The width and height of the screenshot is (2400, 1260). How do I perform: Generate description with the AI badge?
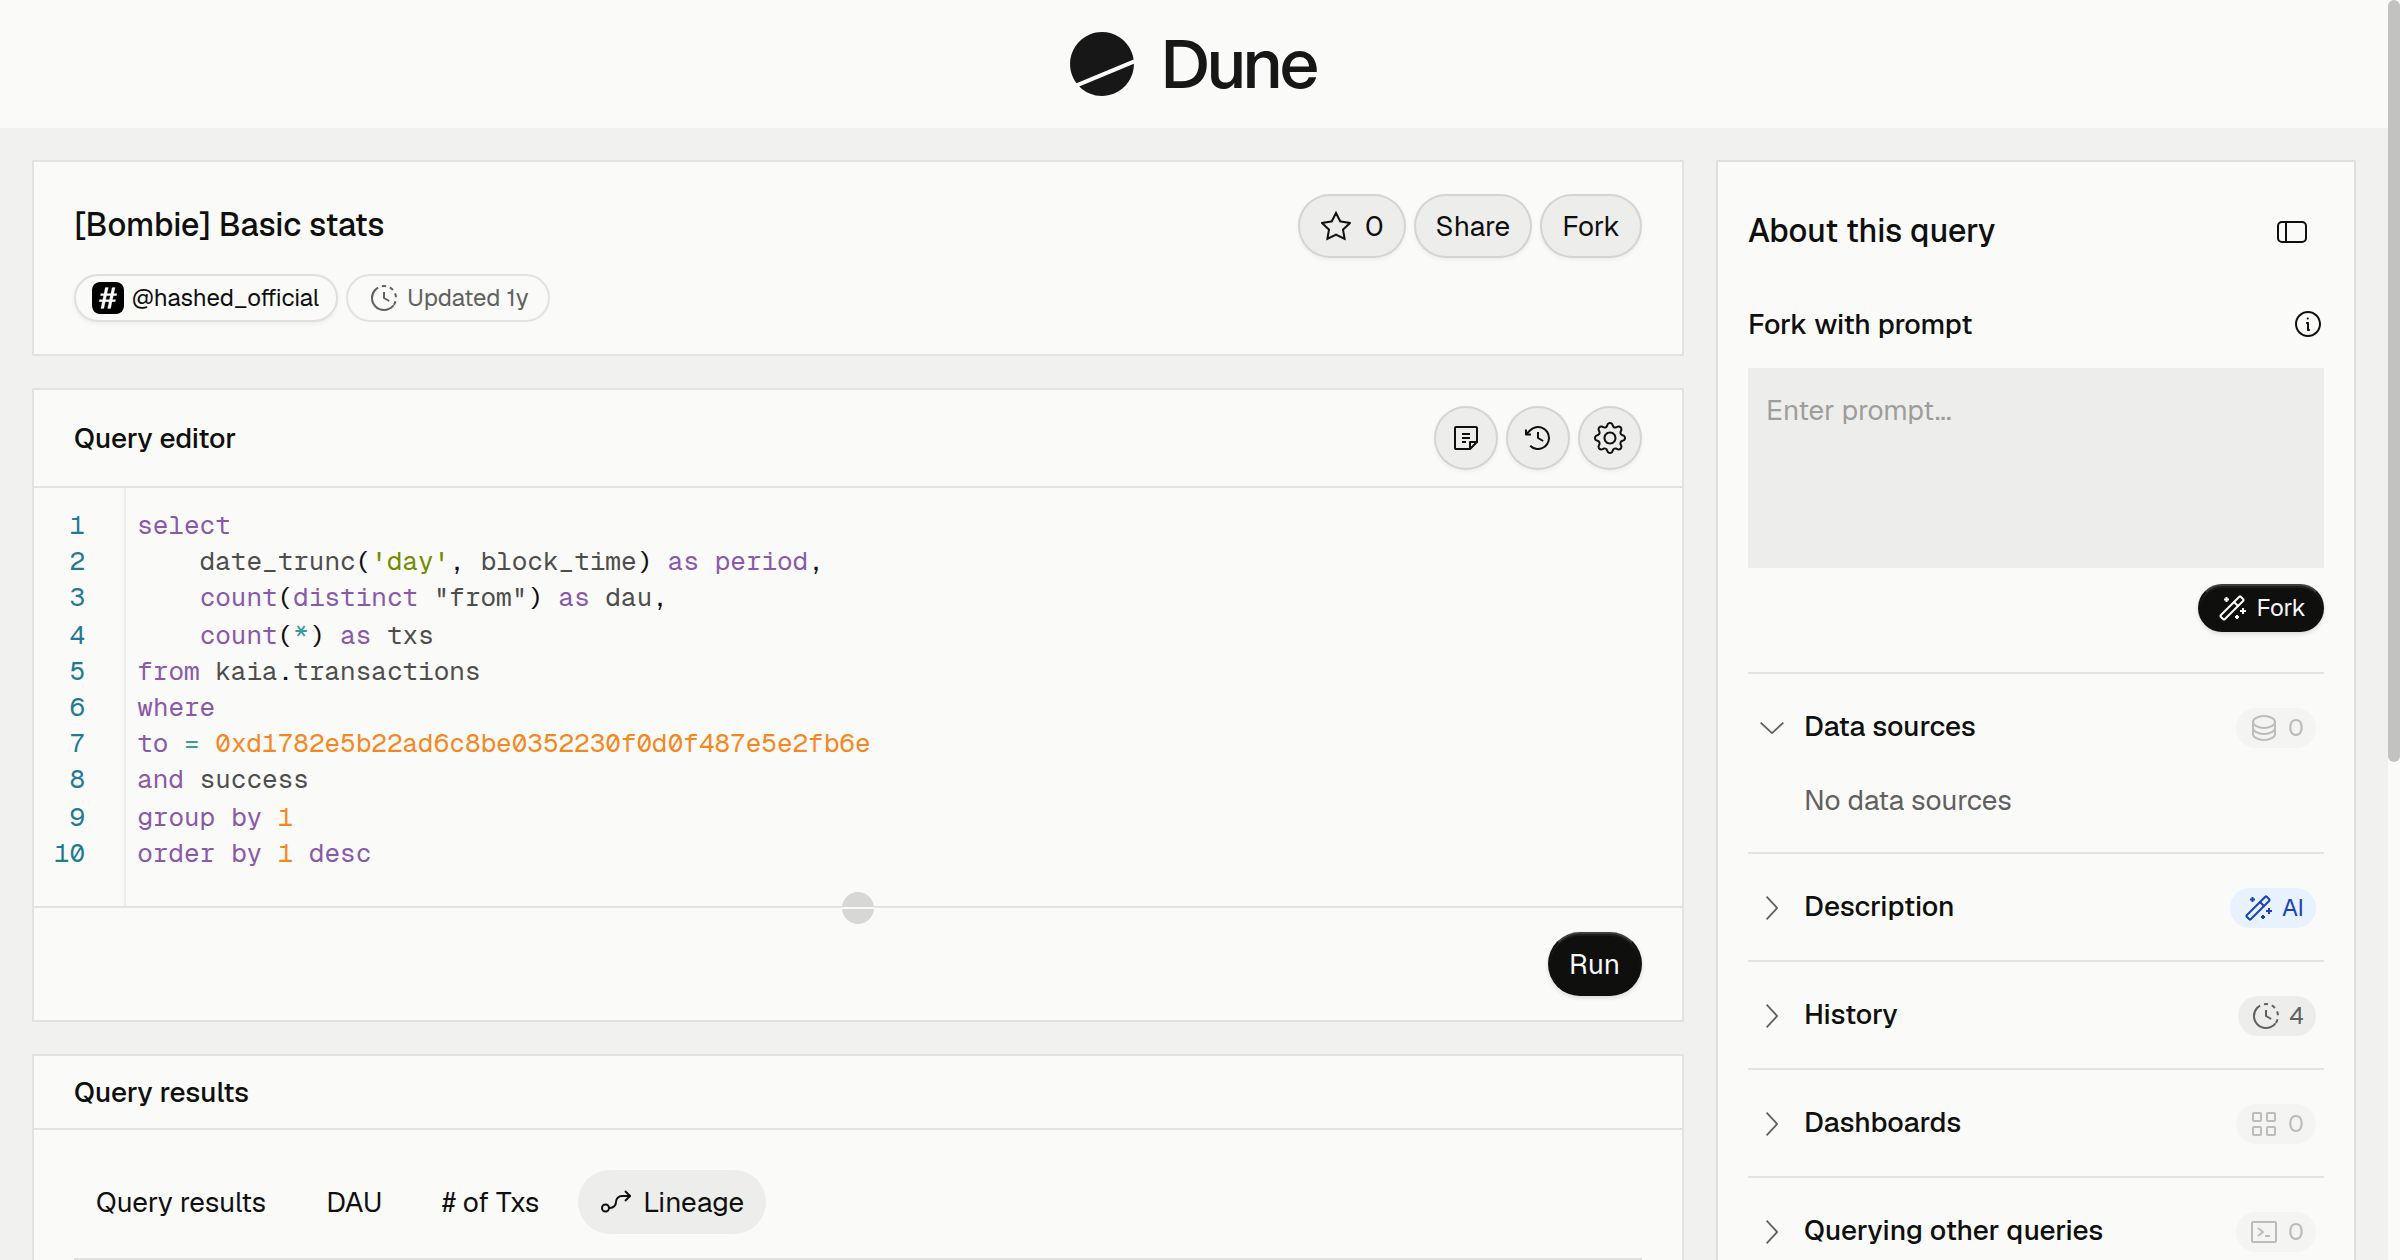click(x=2273, y=907)
